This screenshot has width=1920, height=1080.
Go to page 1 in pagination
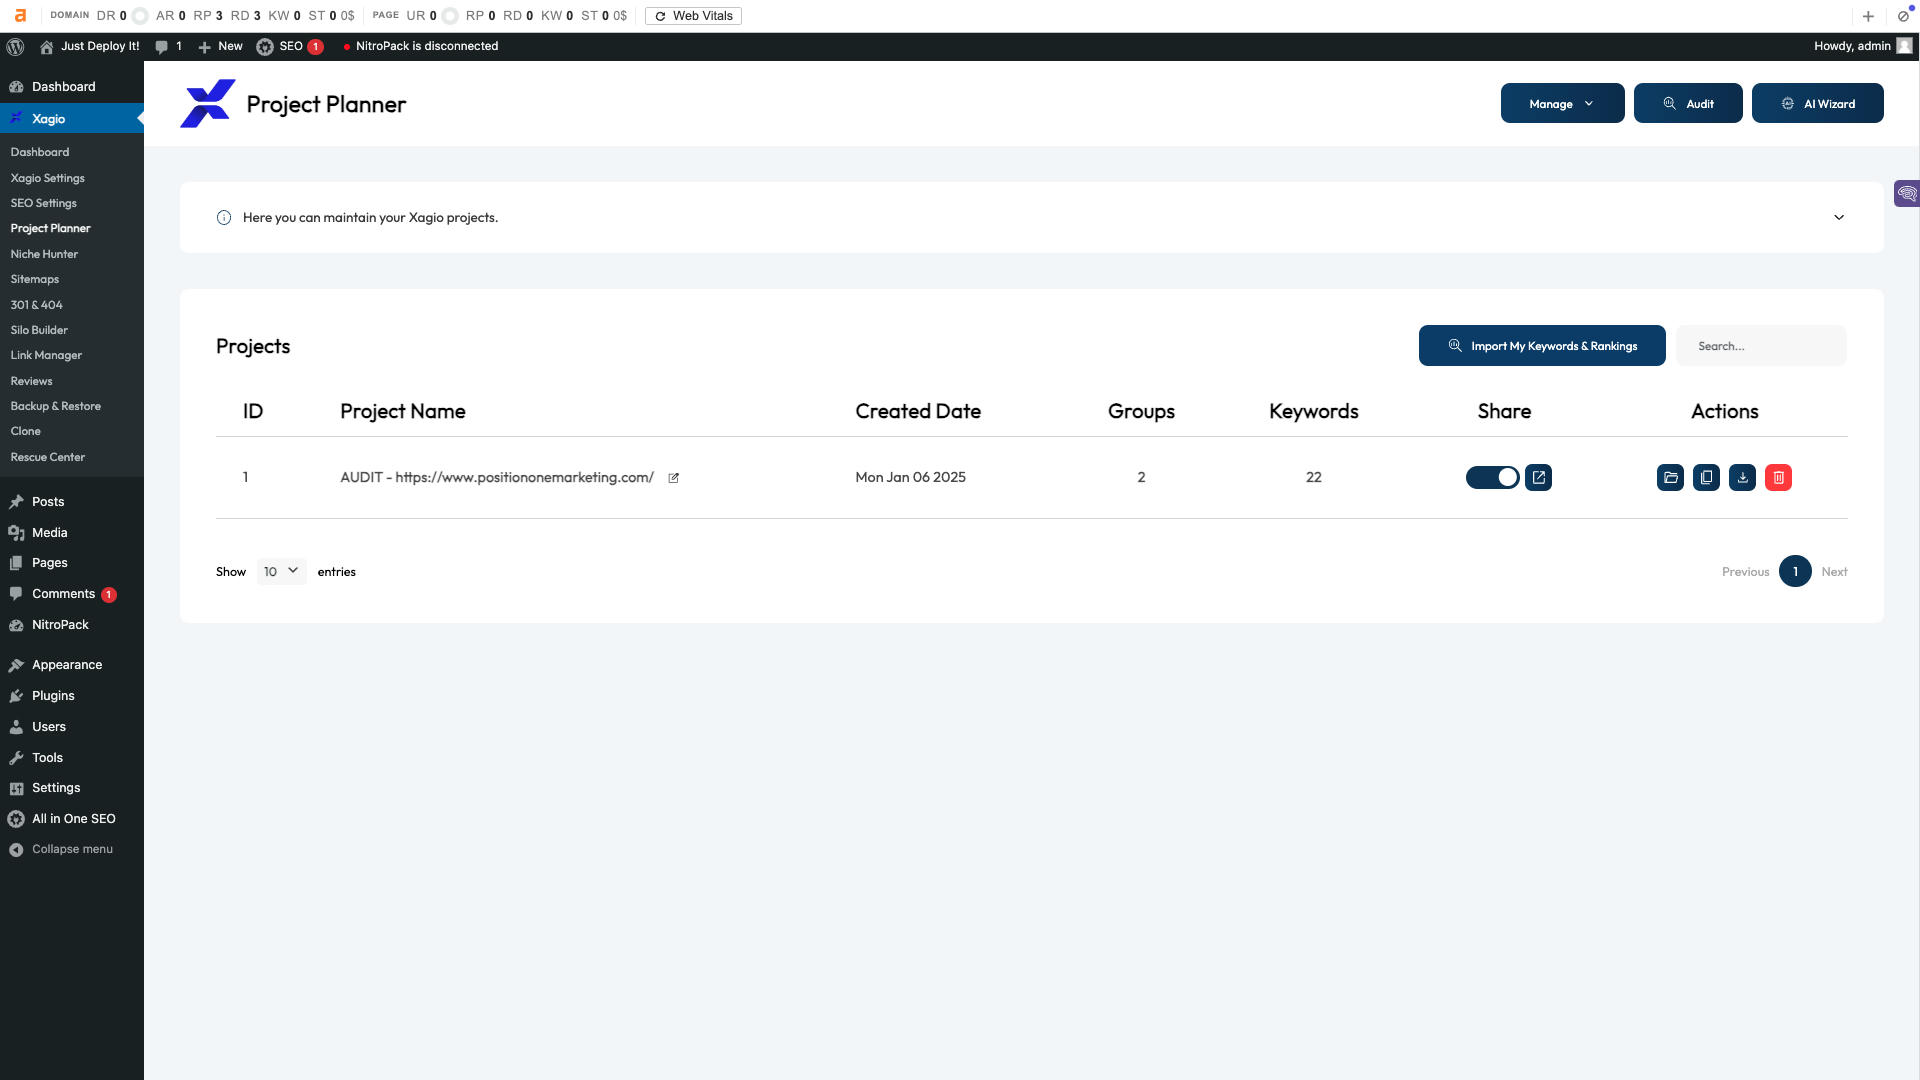1795,571
